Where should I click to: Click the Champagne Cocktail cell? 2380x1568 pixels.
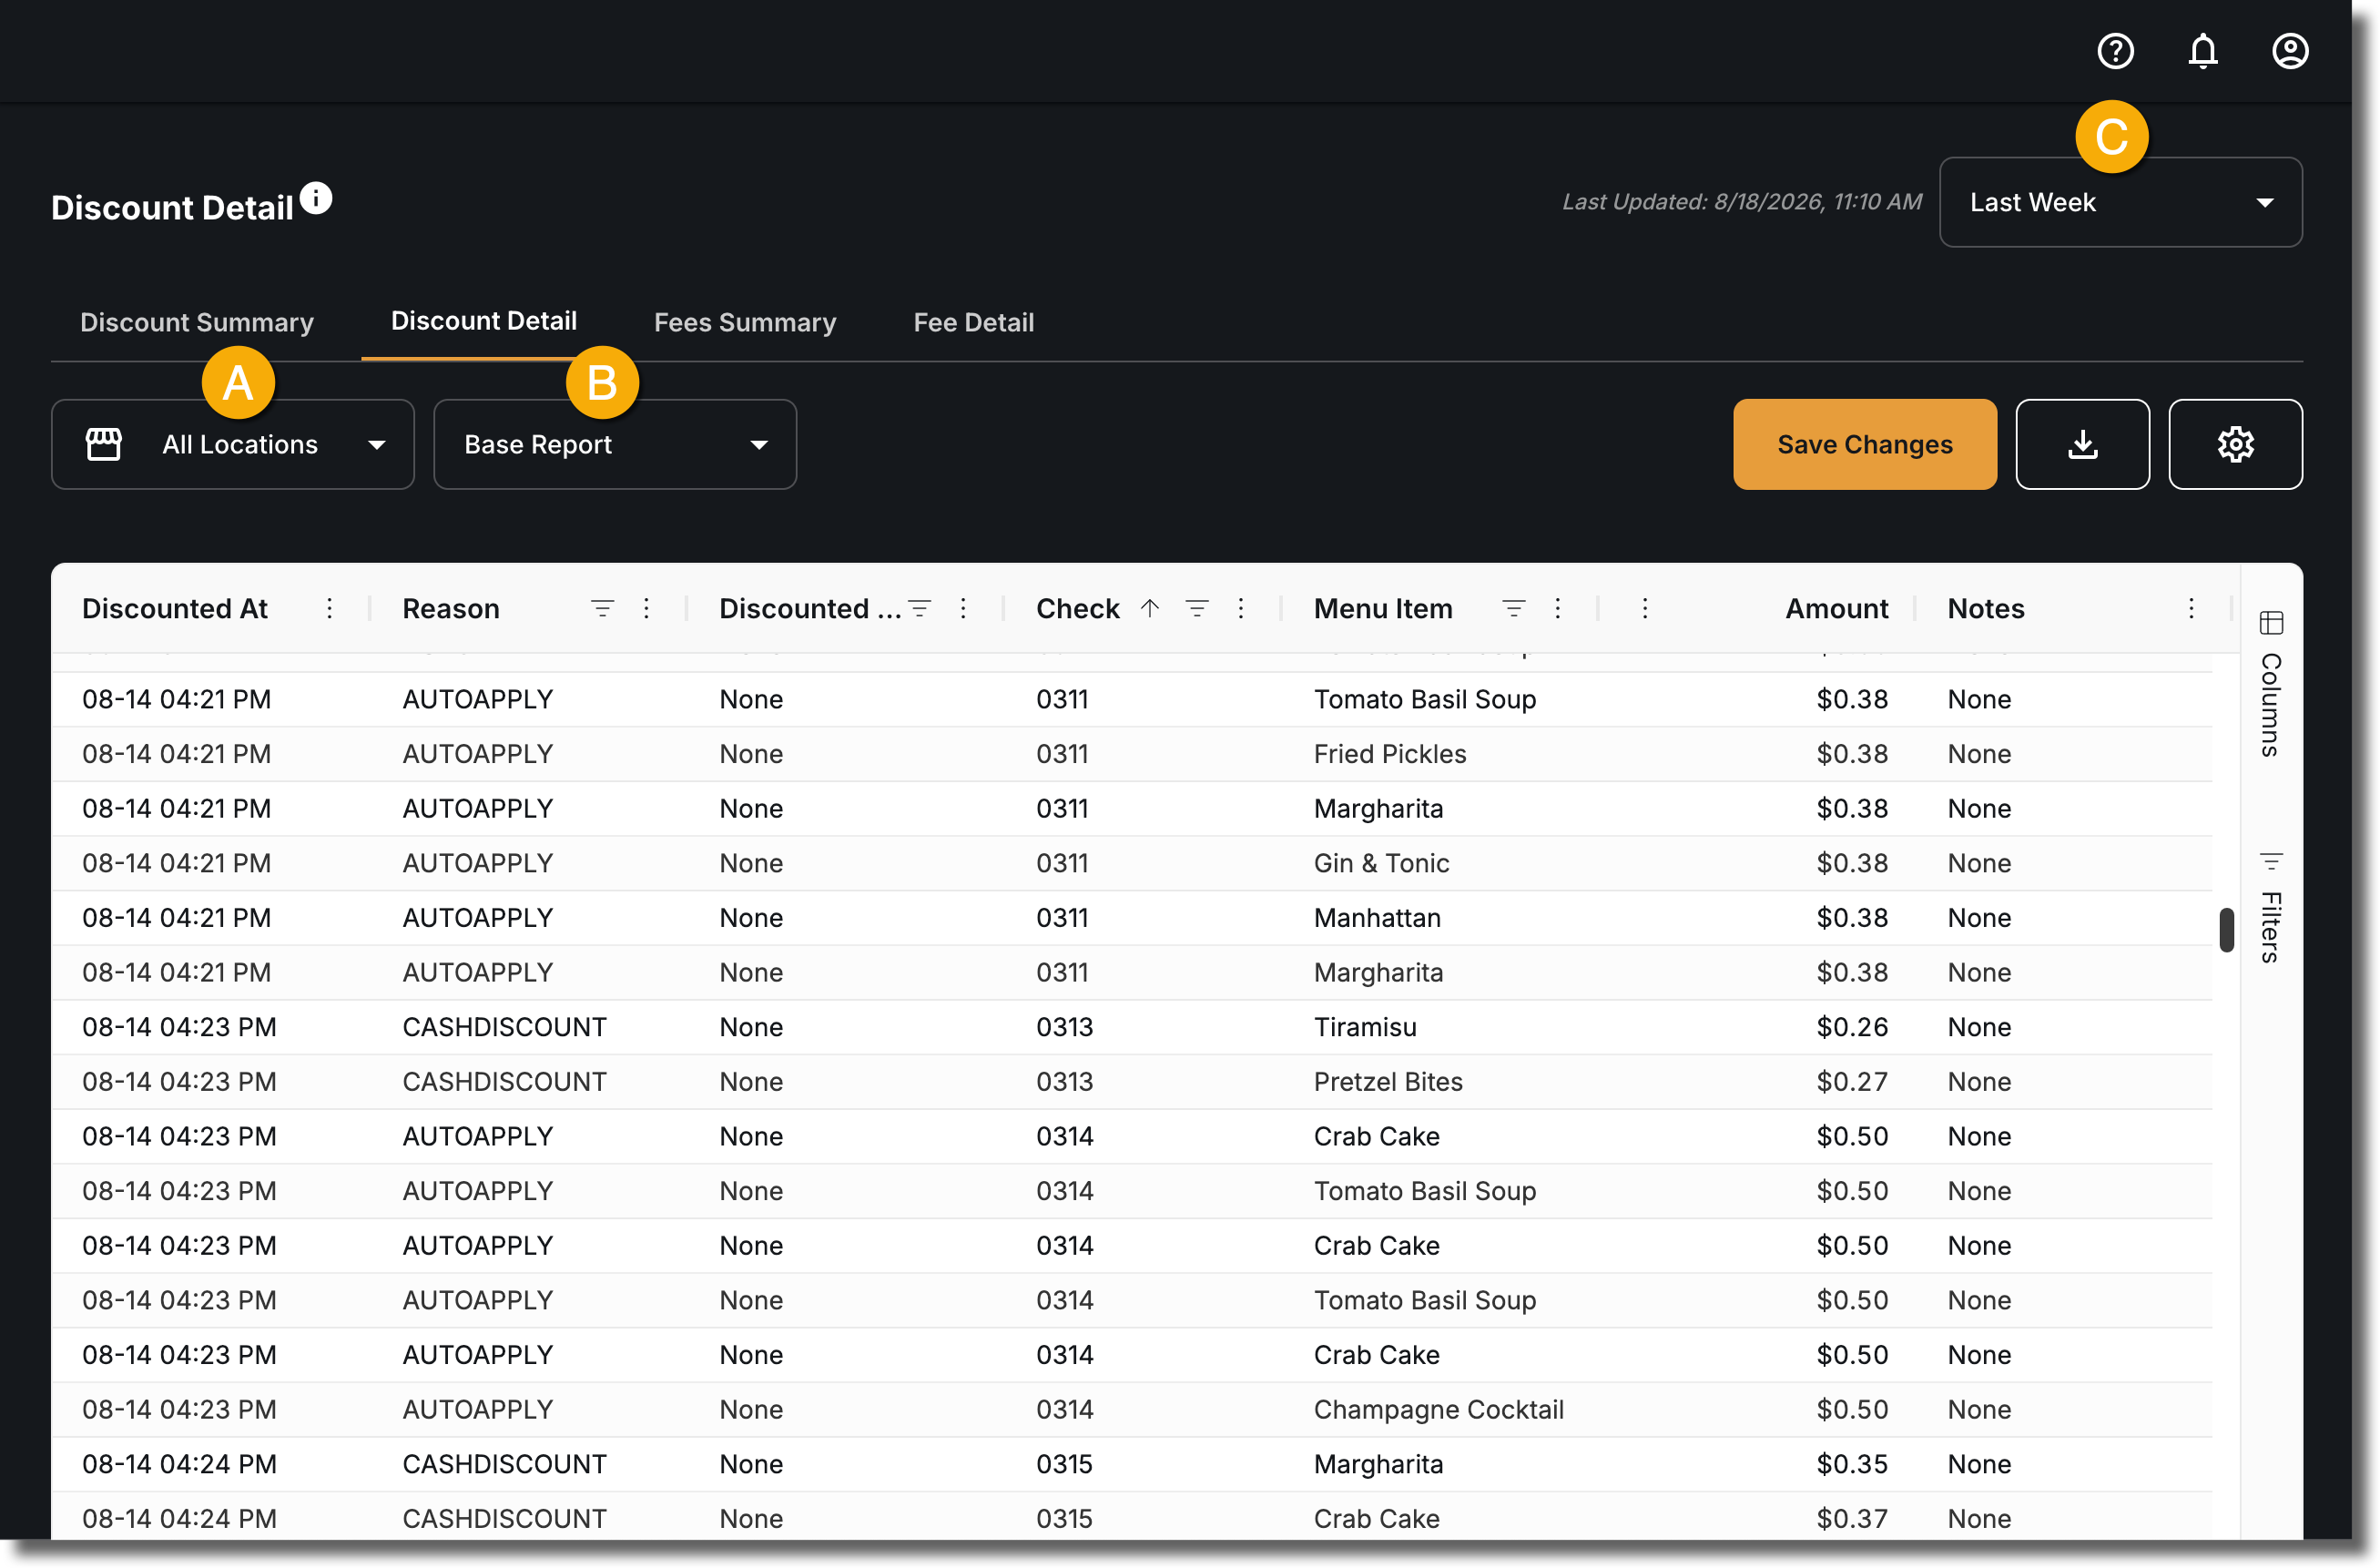pos(1439,1409)
